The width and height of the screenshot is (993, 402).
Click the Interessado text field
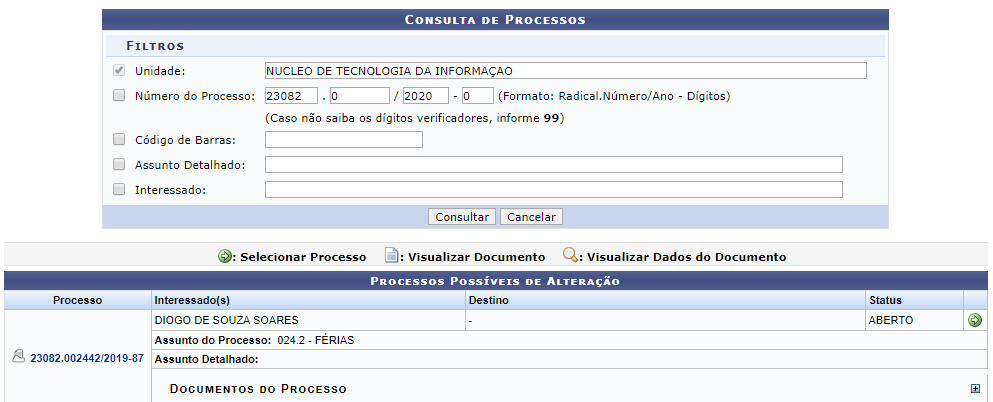[553, 189]
